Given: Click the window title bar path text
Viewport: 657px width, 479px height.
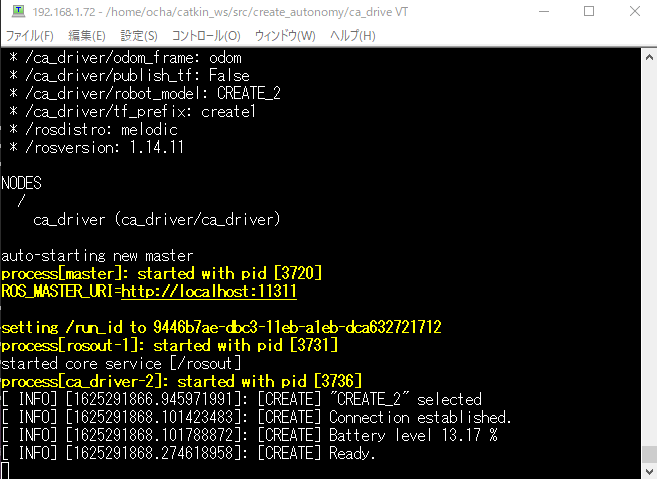Looking at the screenshot, I should [x=200, y=12].
